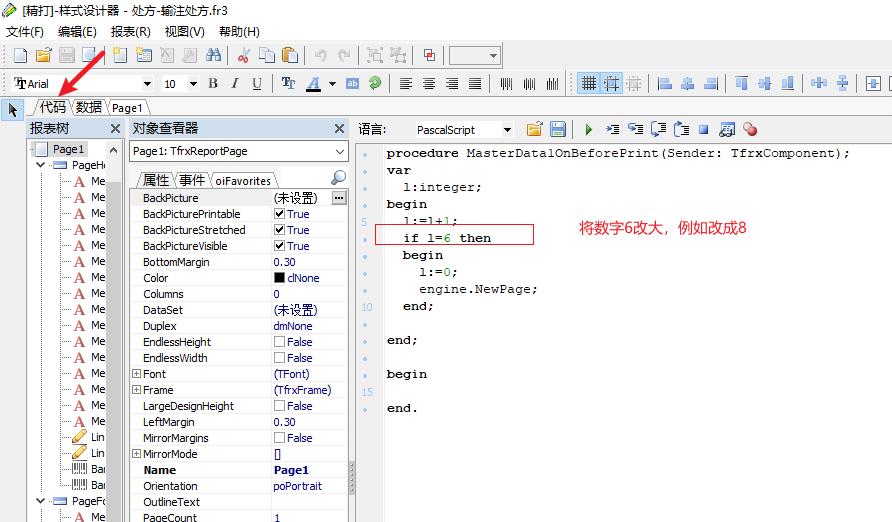Image resolution: width=892 pixels, height=522 pixels.
Task: Open the 报表(R) menu
Action: pyautogui.click(x=130, y=31)
